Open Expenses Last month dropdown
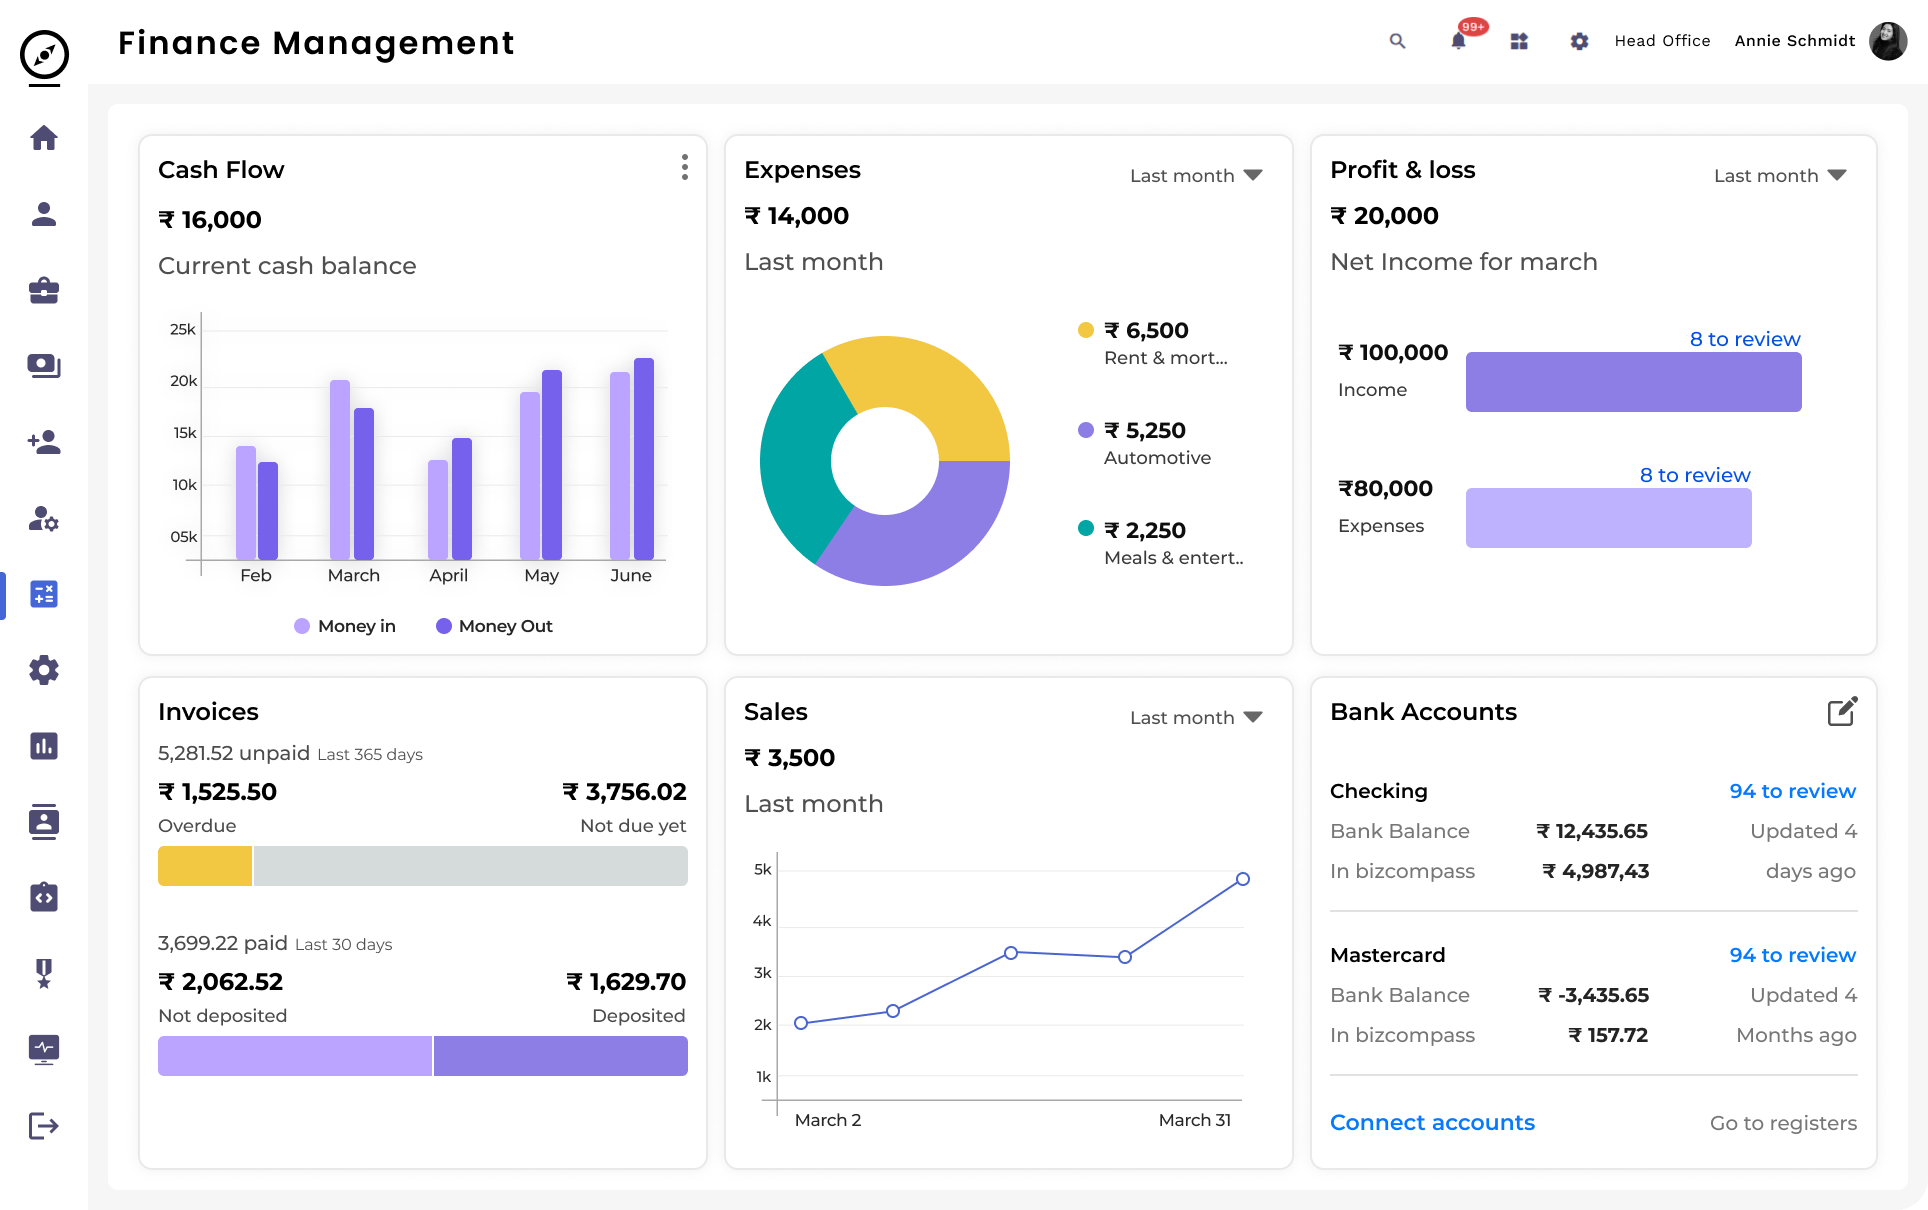 pyautogui.click(x=1196, y=176)
